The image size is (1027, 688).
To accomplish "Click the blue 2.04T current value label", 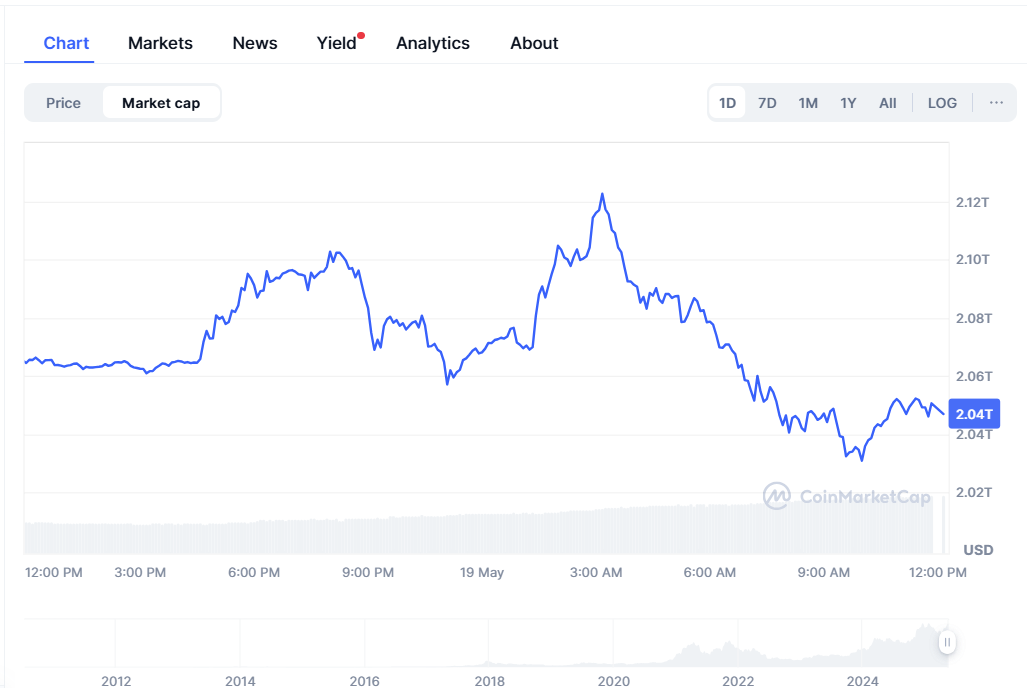I will [974, 414].
